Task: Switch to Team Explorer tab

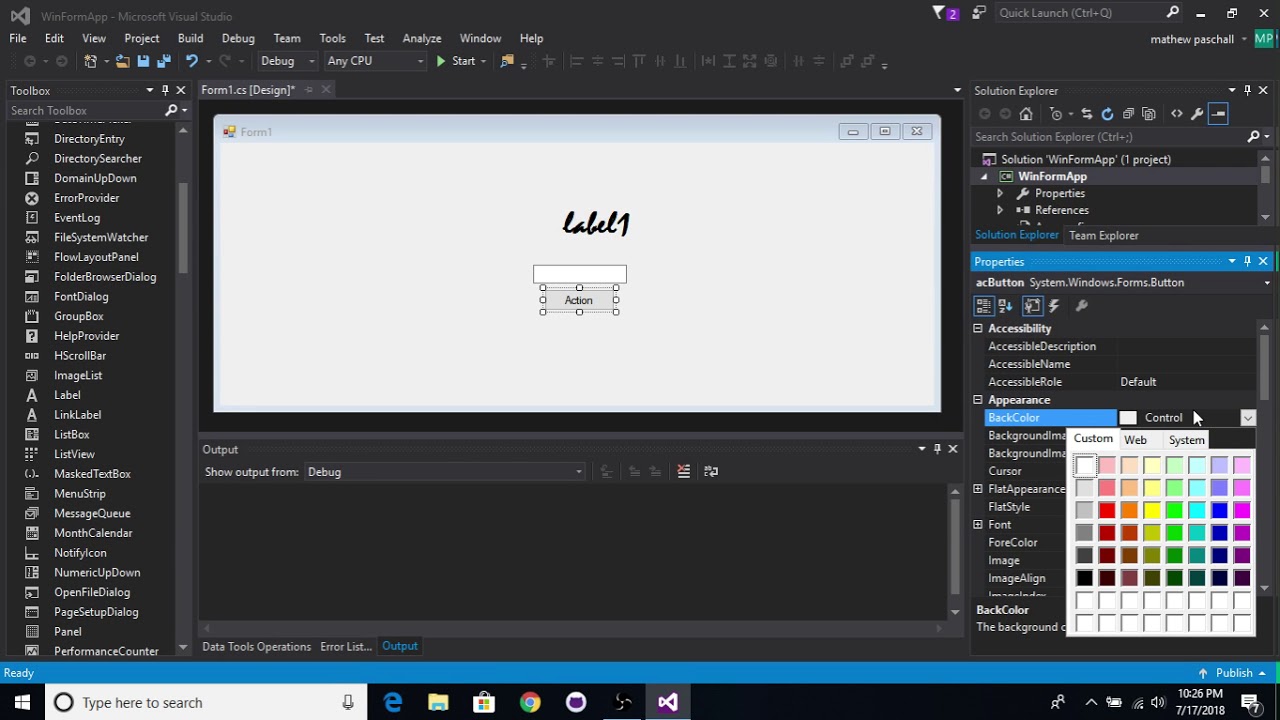Action: click(1104, 235)
